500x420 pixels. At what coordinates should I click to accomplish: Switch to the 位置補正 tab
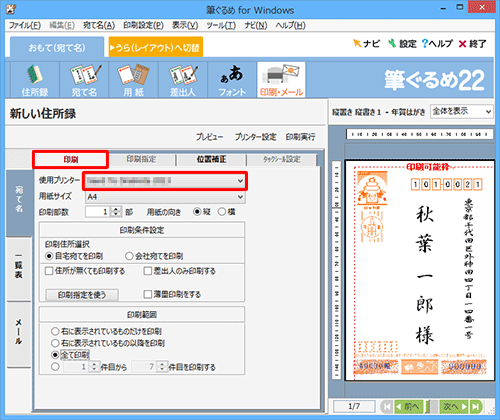pyautogui.click(x=211, y=159)
